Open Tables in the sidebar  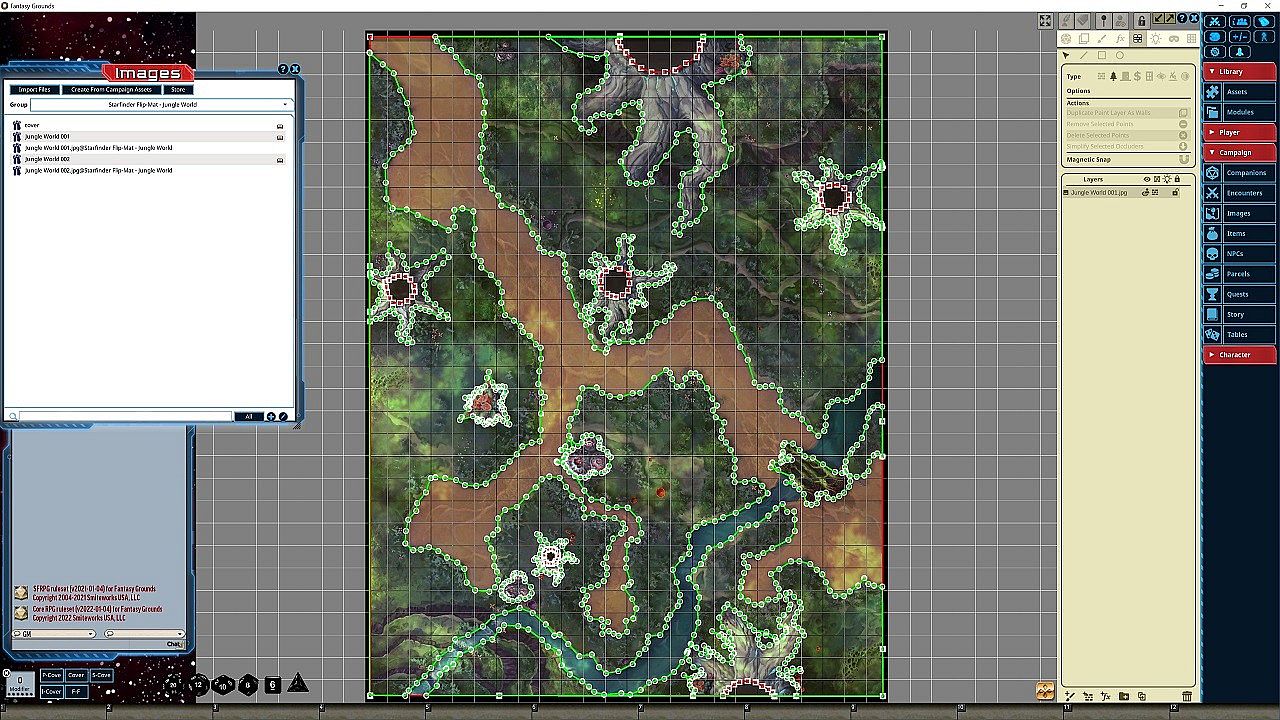click(1240, 335)
